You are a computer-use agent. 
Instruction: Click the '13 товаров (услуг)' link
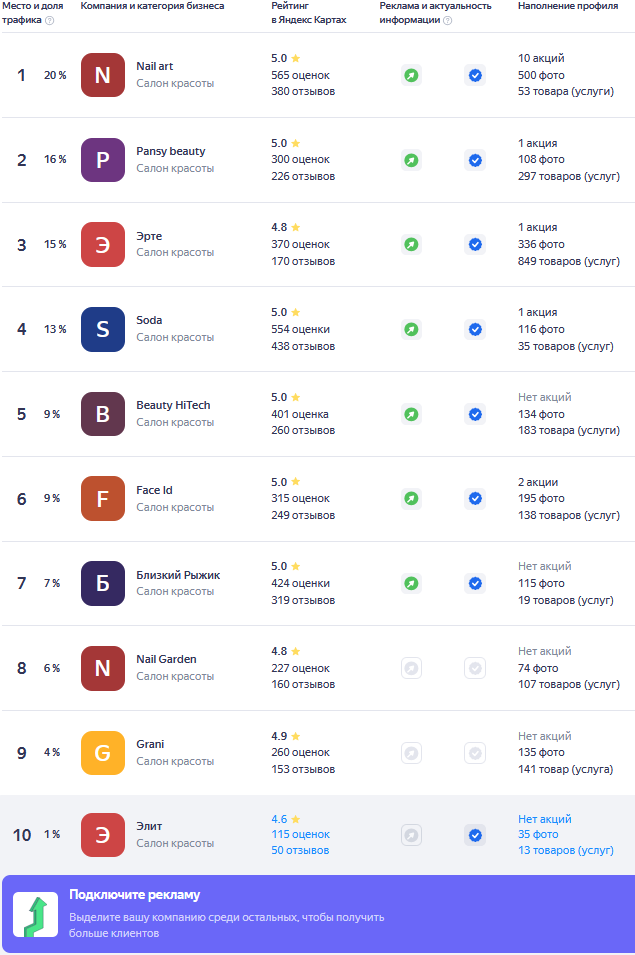pyautogui.click(x=566, y=850)
